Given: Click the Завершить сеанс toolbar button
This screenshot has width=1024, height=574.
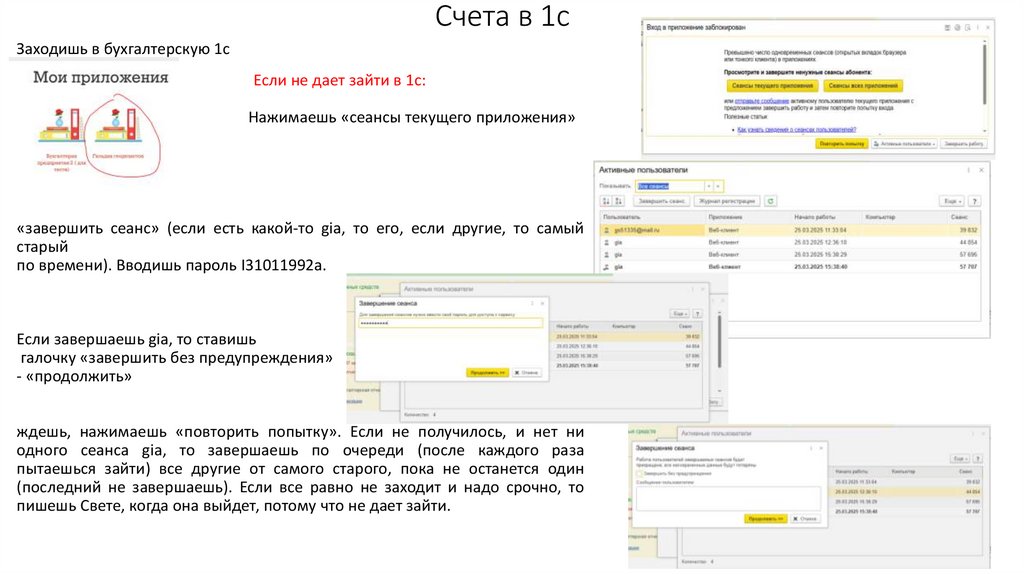Looking at the screenshot, I should (x=660, y=201).
